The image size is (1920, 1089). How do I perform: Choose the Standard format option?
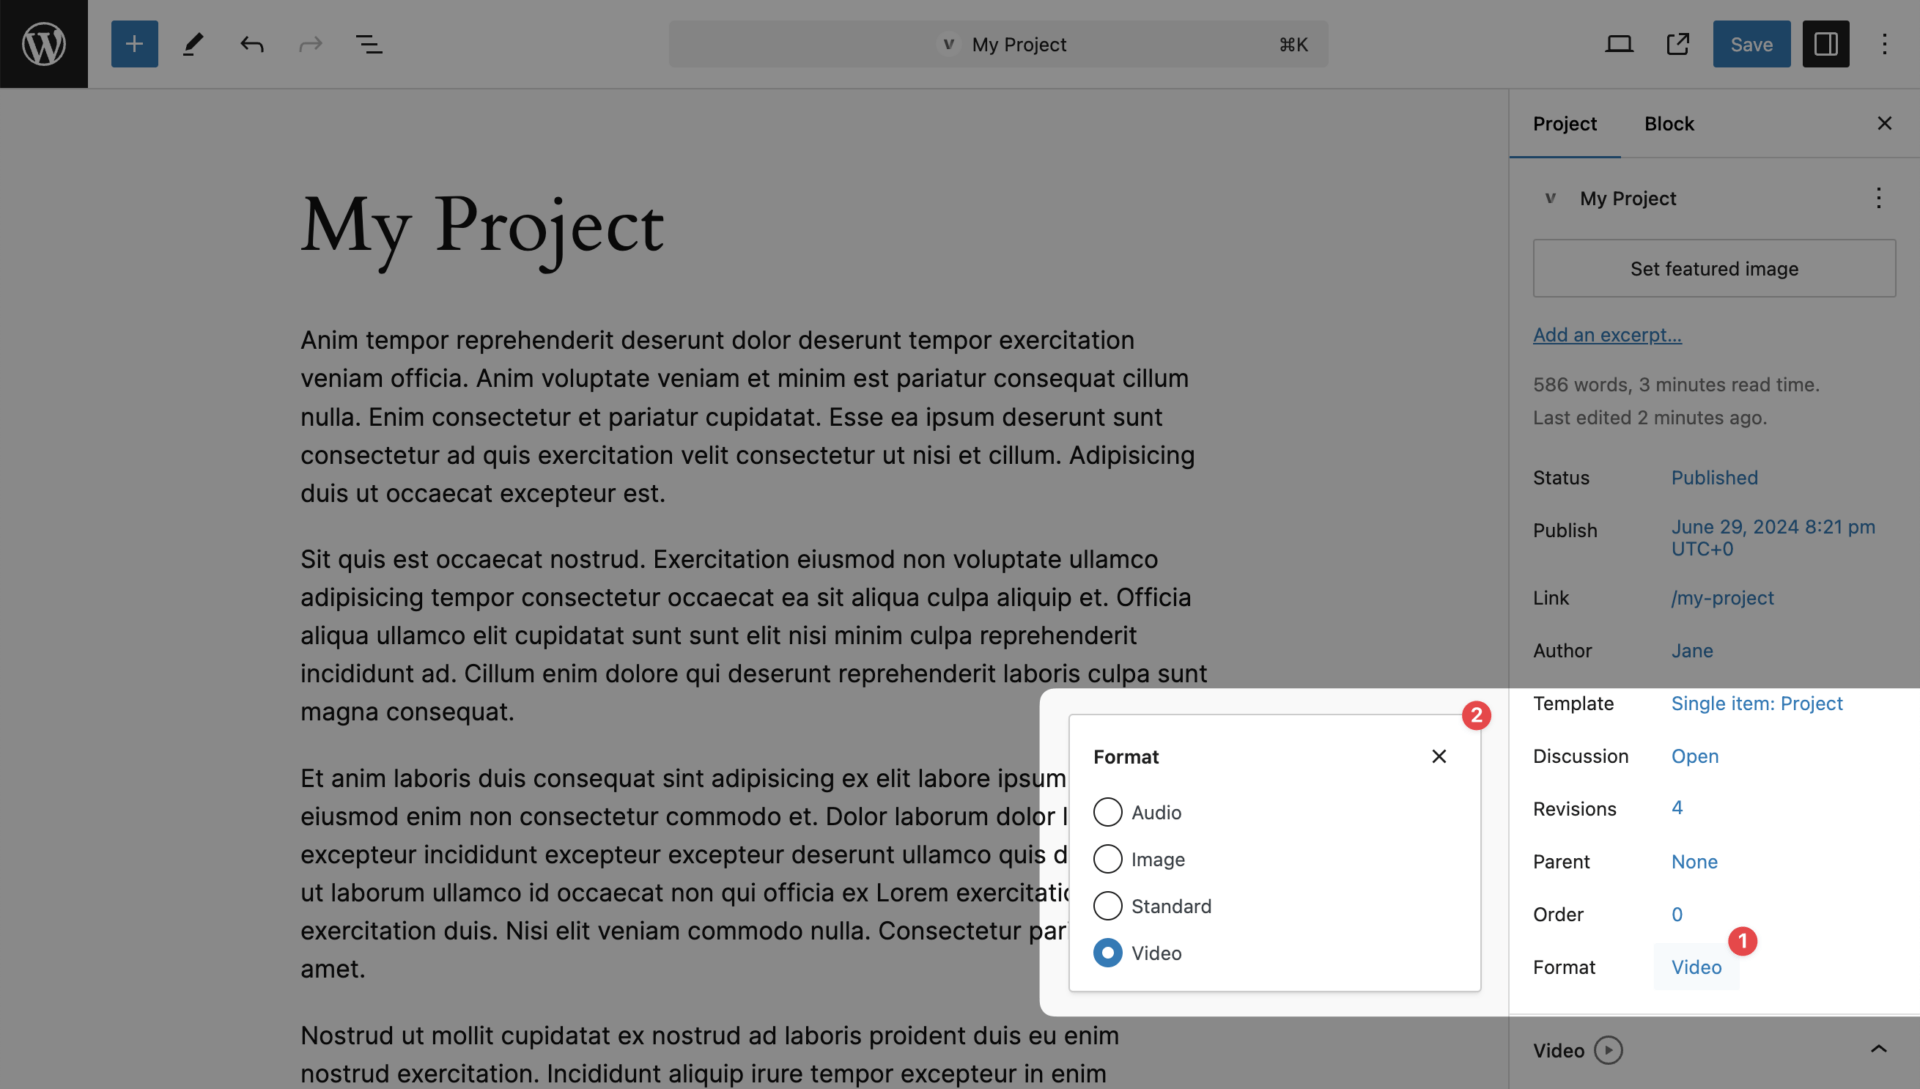(1108, 906)
